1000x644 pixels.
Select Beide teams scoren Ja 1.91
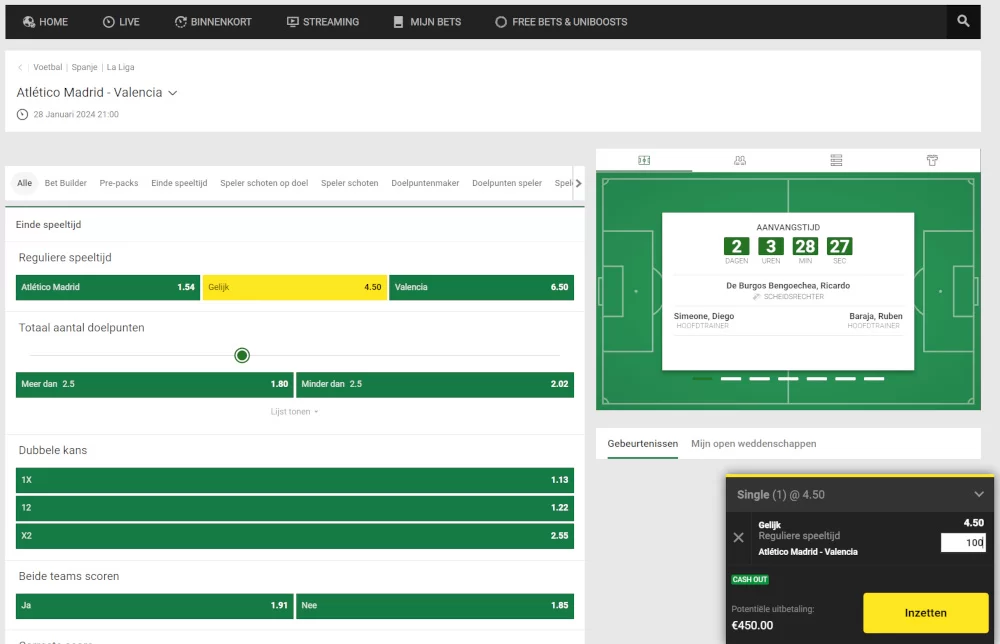[x=154, y=606]
